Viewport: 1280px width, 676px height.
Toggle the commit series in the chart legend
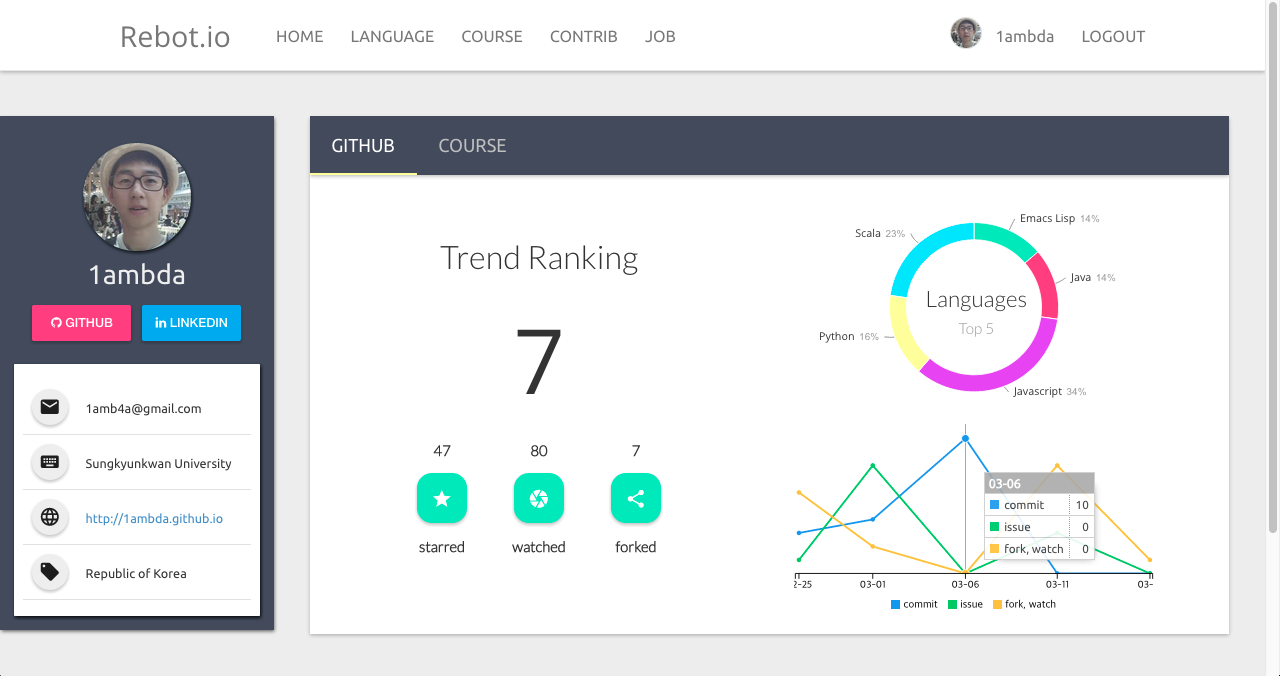pos(914,604)
